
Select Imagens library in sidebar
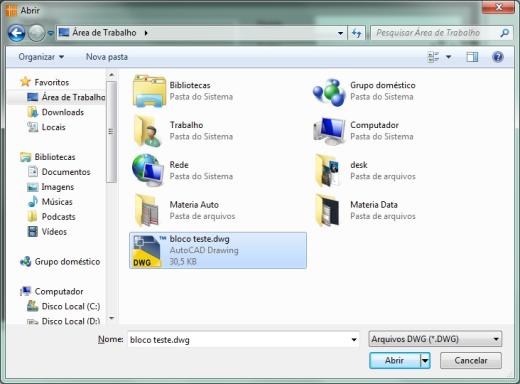click(x=58, y=187)
